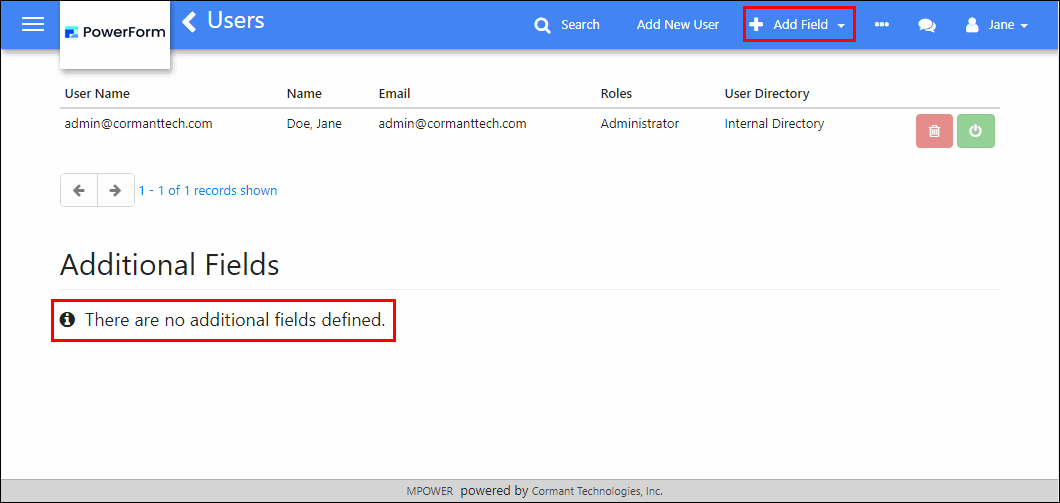
Task: Click Cormant Technologies, Inc. footer text
Action: (x=598, y=492)
